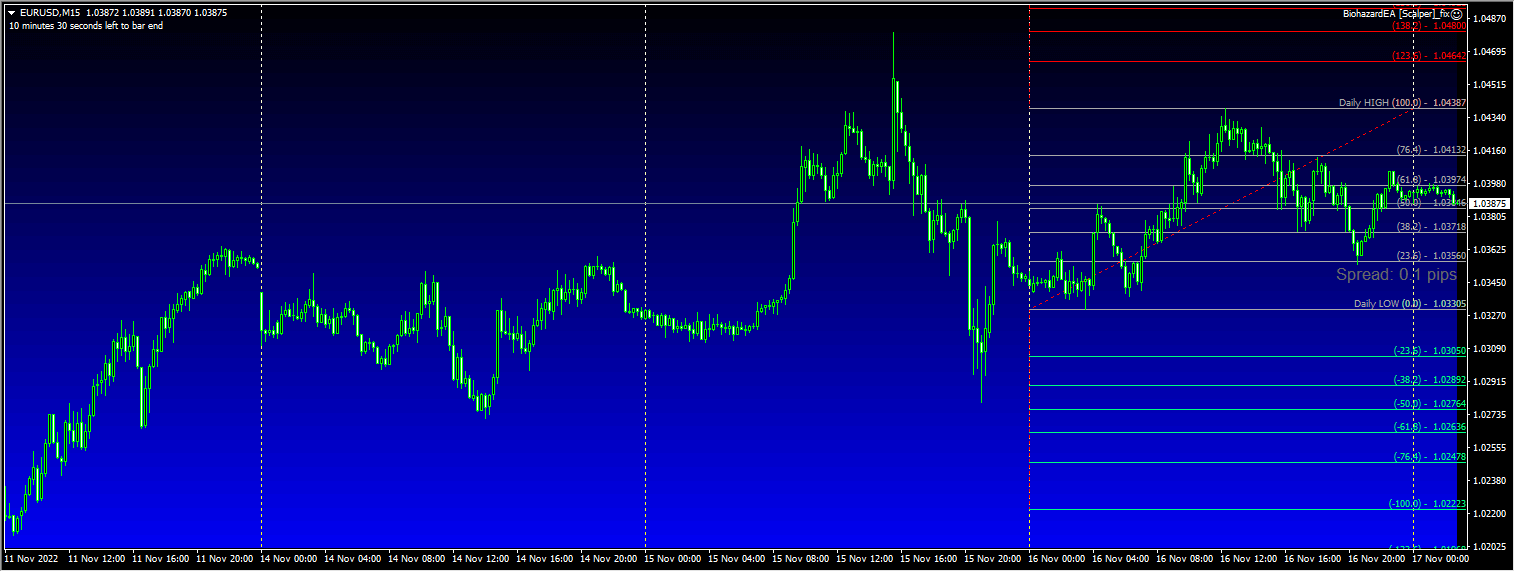Click the 16 Nov 08:00 time axis label
Viewport: 1515px width, 572px height.
[1186, 559]
